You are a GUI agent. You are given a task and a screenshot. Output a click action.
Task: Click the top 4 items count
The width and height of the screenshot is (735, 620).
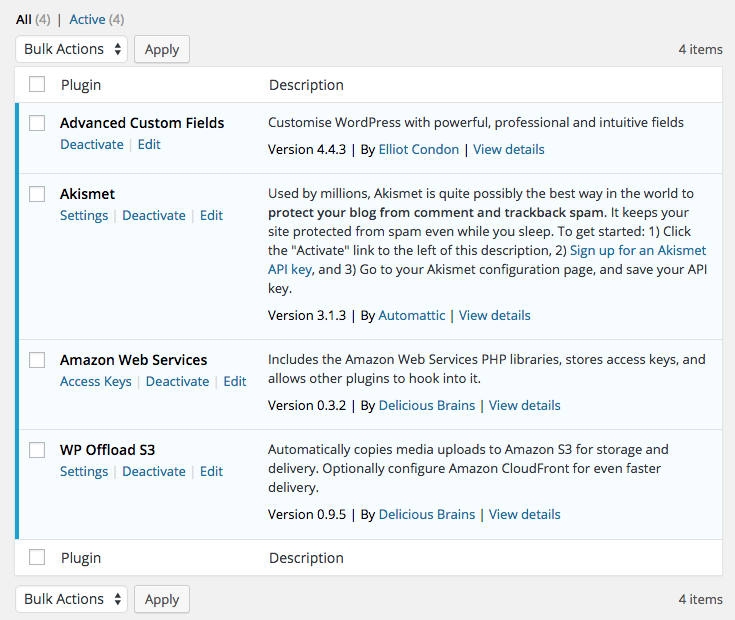click(700, 49)
